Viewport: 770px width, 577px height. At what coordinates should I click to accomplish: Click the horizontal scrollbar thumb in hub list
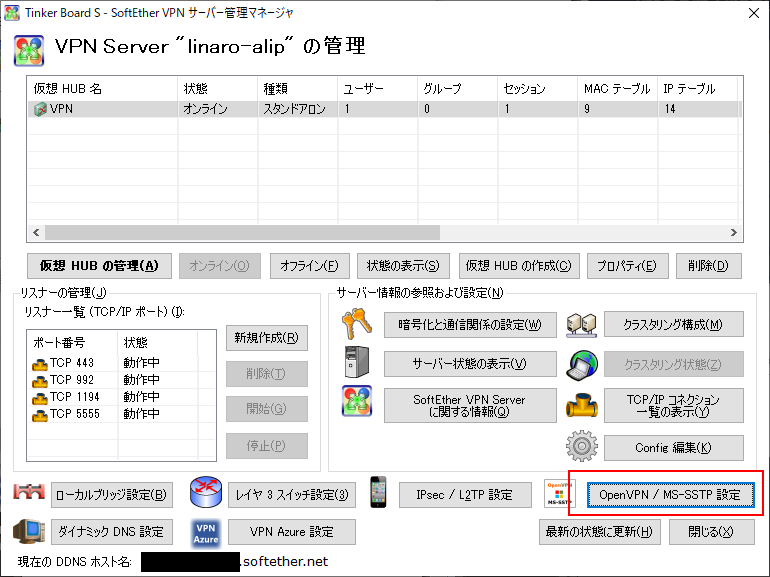(243, 233)
